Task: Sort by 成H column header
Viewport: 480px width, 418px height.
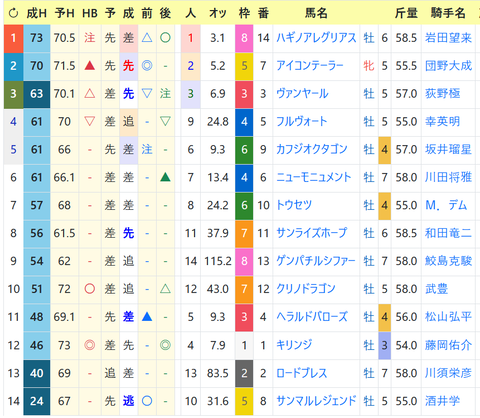Action: click(x=36, y=13)
